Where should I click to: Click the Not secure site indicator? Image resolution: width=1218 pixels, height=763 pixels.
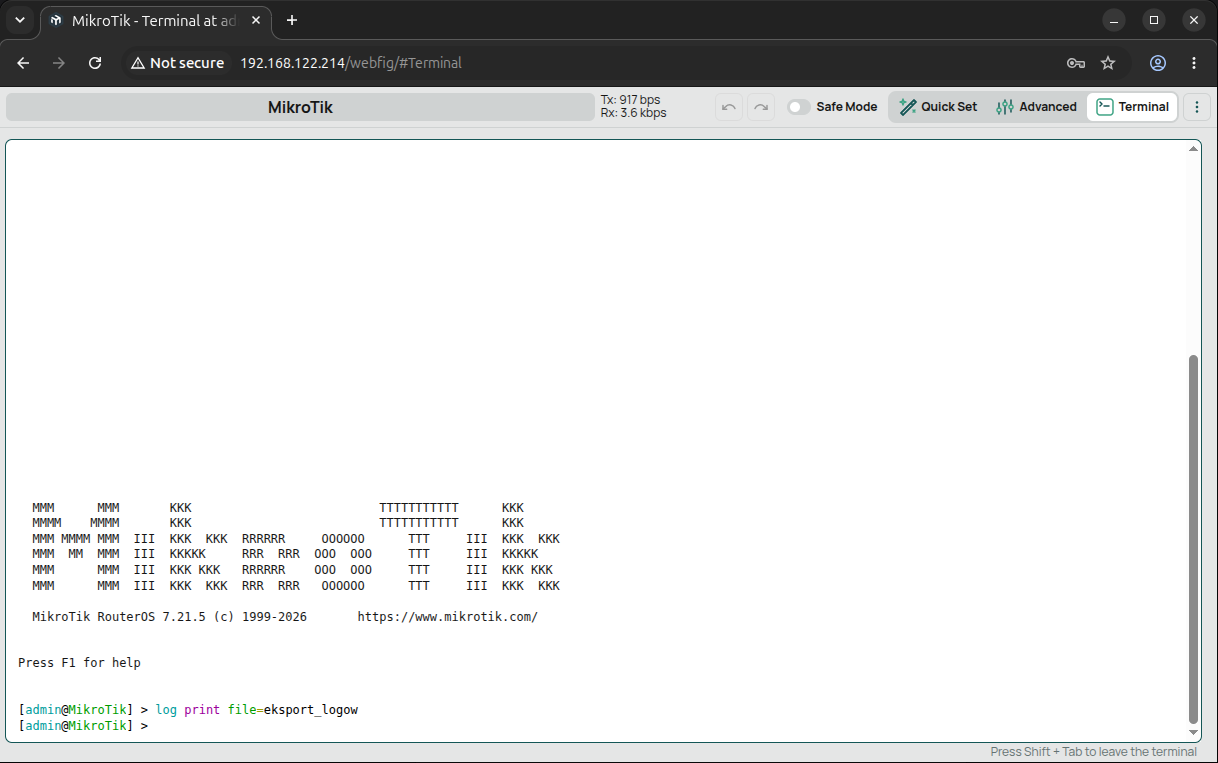pos(177,63)
